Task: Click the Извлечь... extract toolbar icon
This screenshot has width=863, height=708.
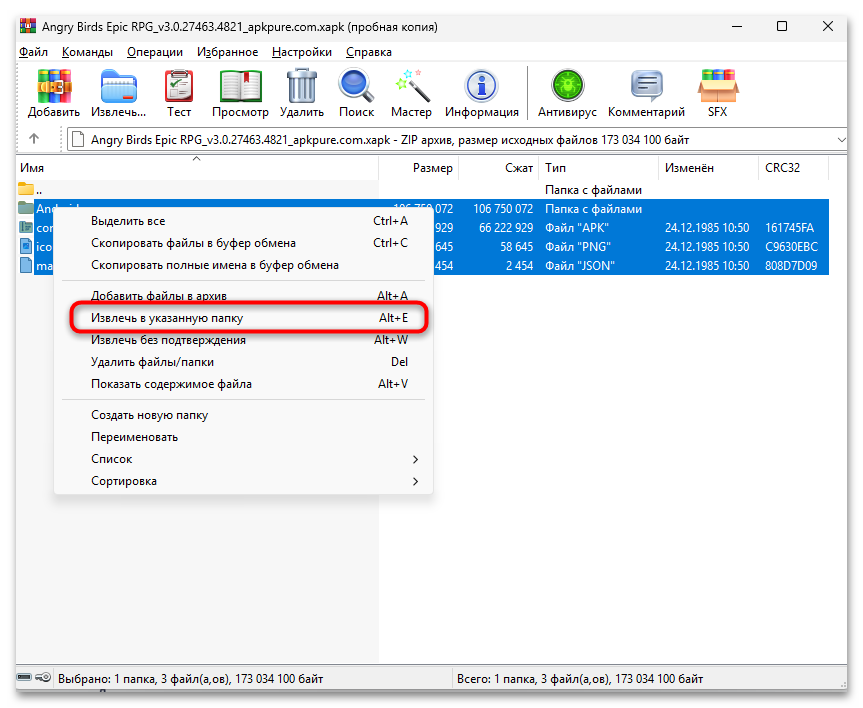Action: click(x=118, y=86)
